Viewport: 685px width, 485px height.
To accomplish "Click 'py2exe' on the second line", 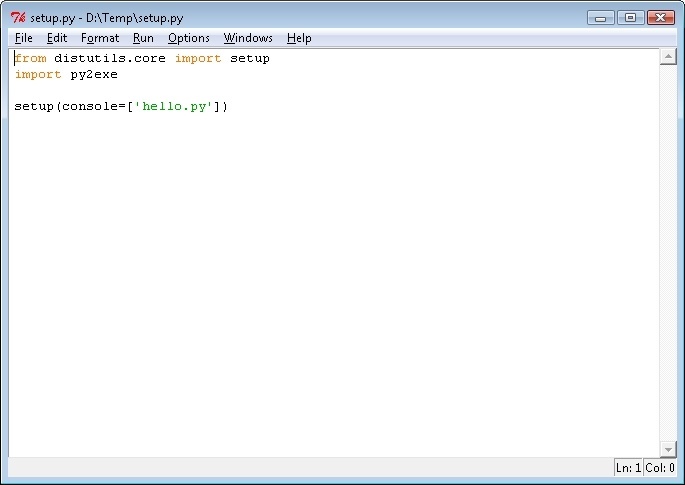I will point(94,75).
